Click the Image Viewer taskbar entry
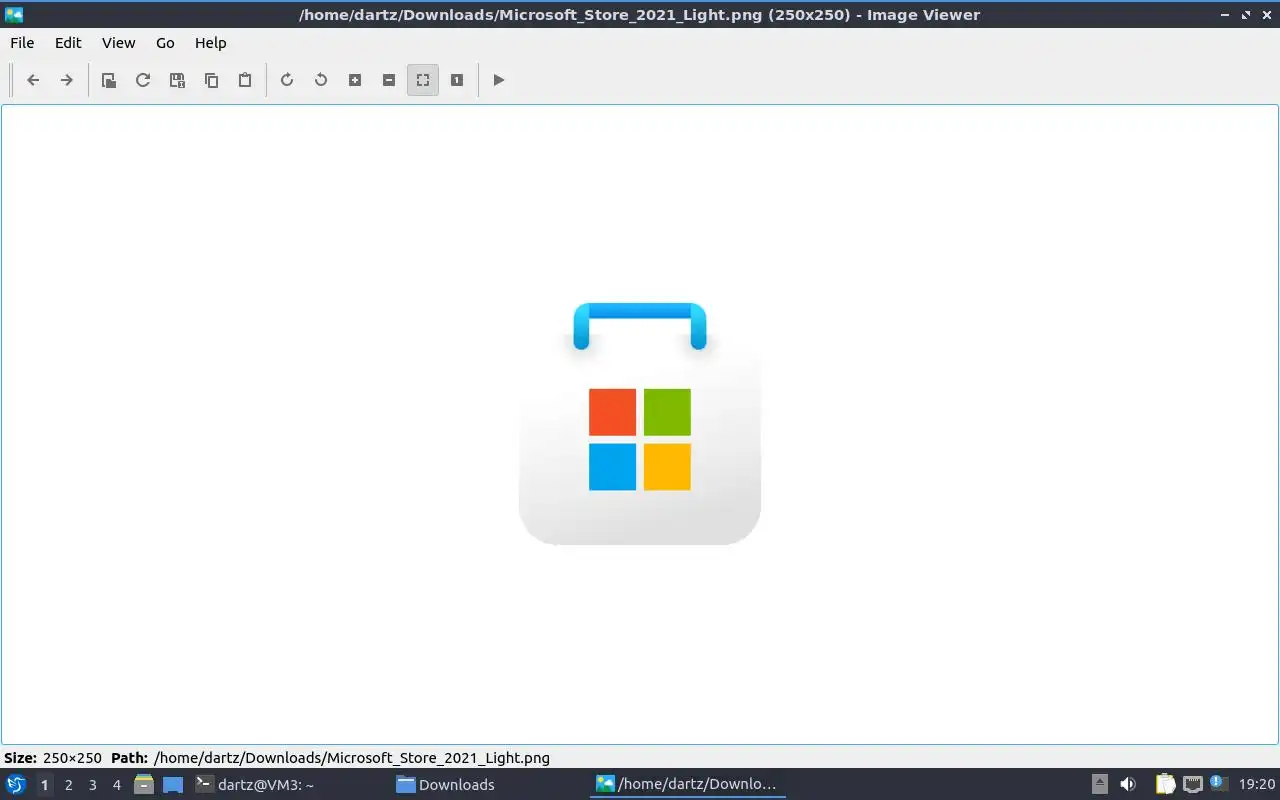 point(688,784)
